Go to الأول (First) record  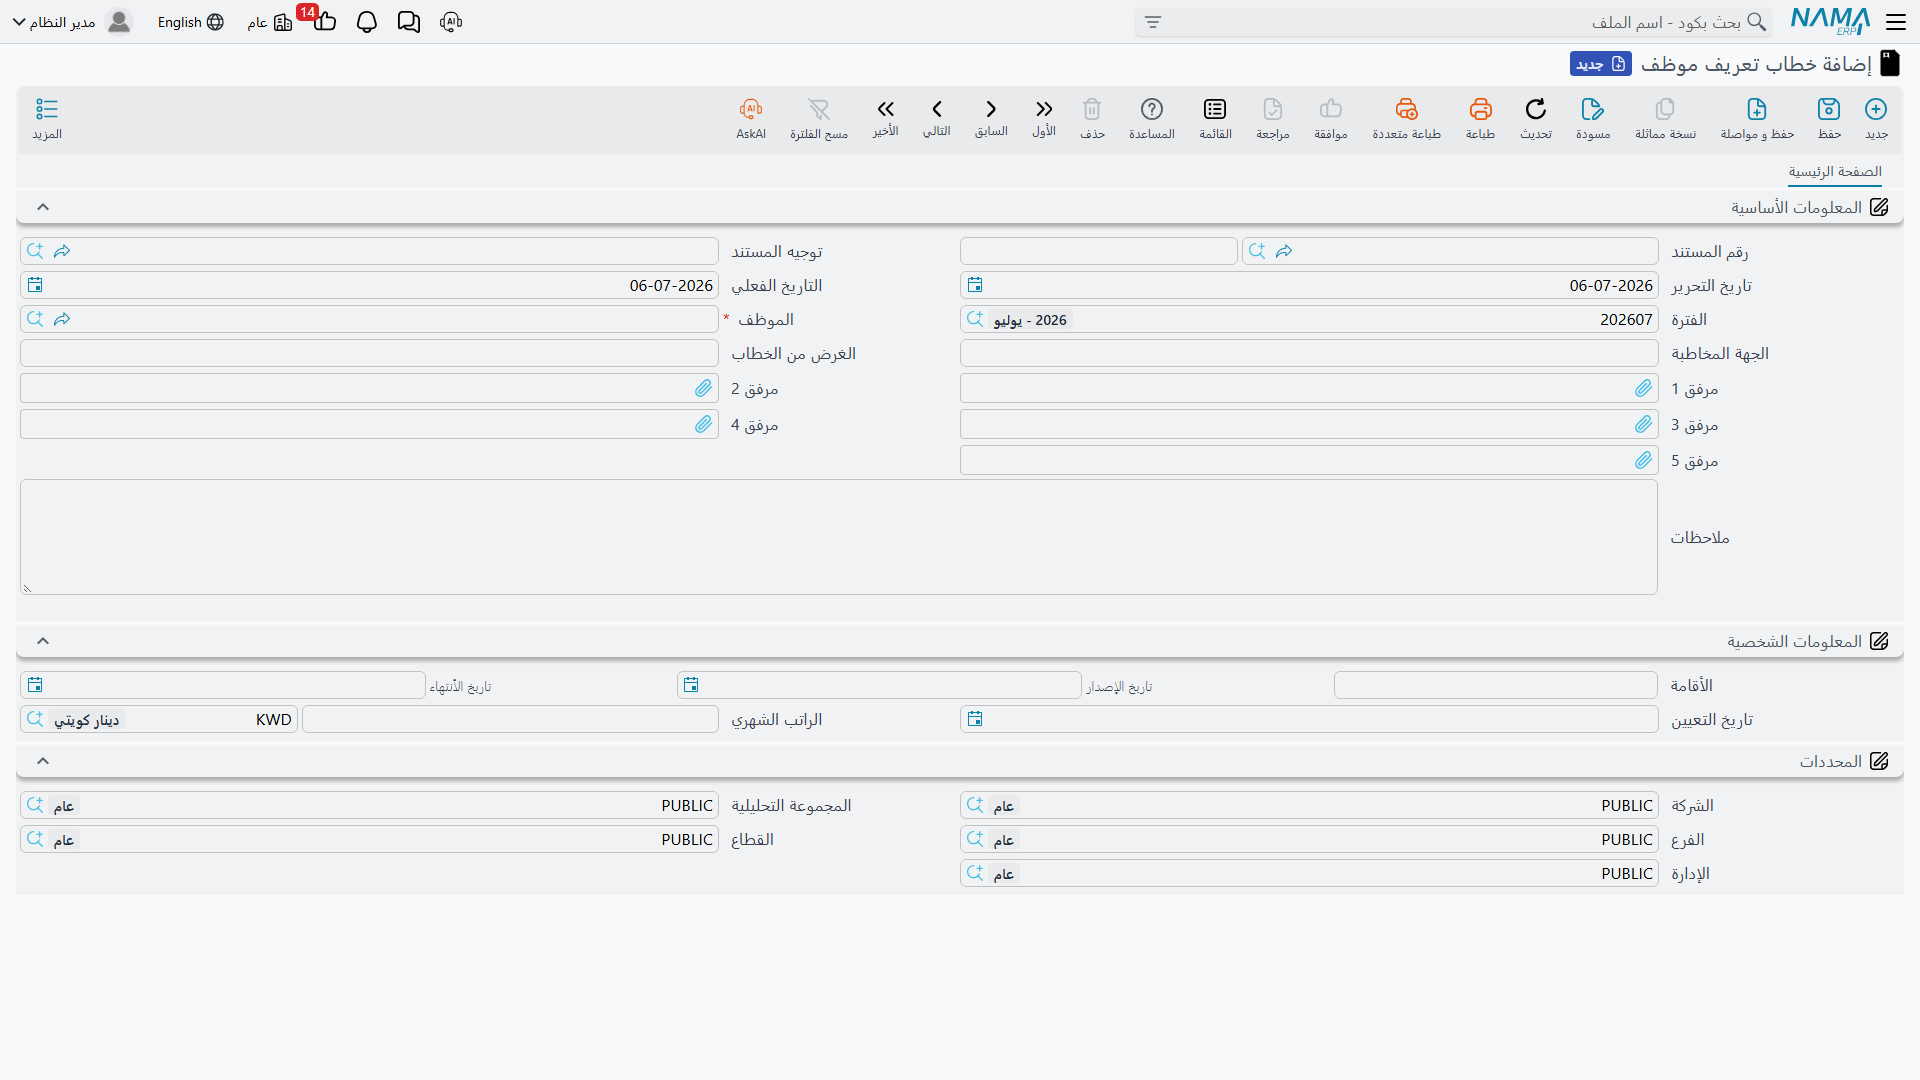point(1044,109)
